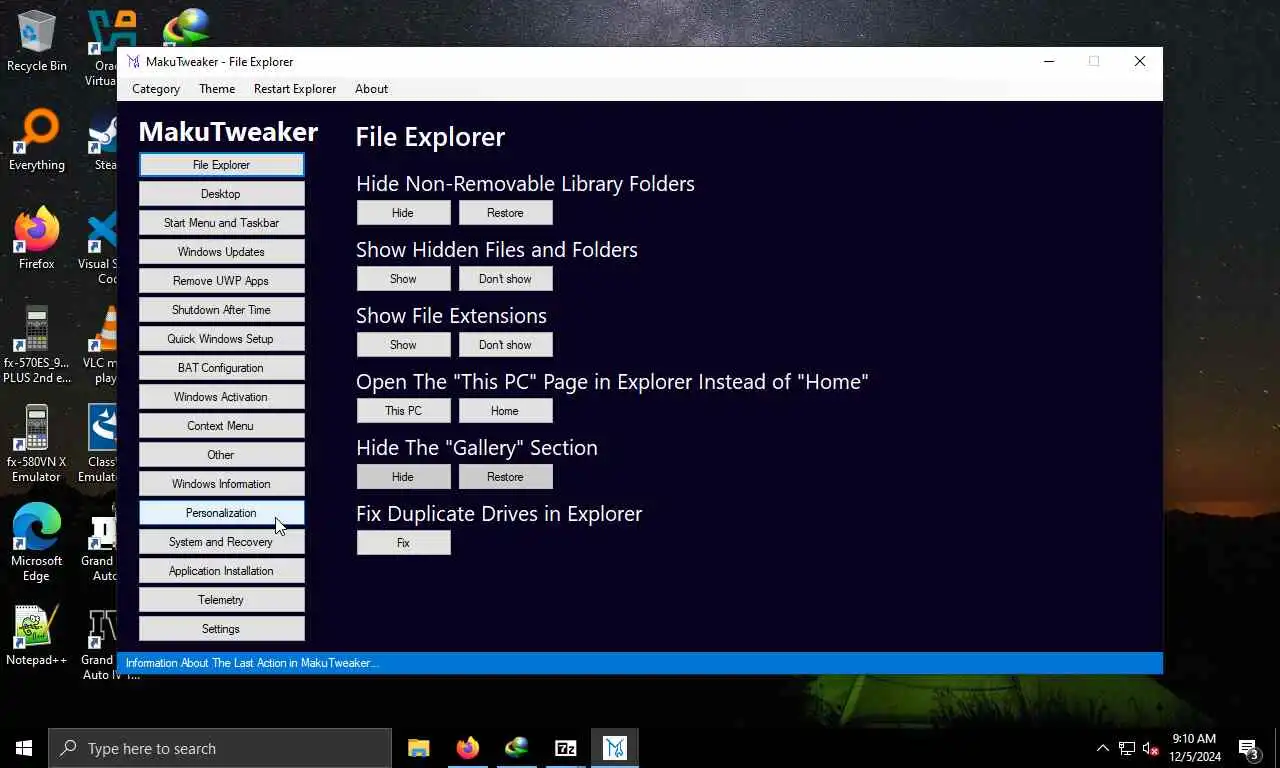Select the Personalization category
1280x768 pixels.
pos(221,513)
